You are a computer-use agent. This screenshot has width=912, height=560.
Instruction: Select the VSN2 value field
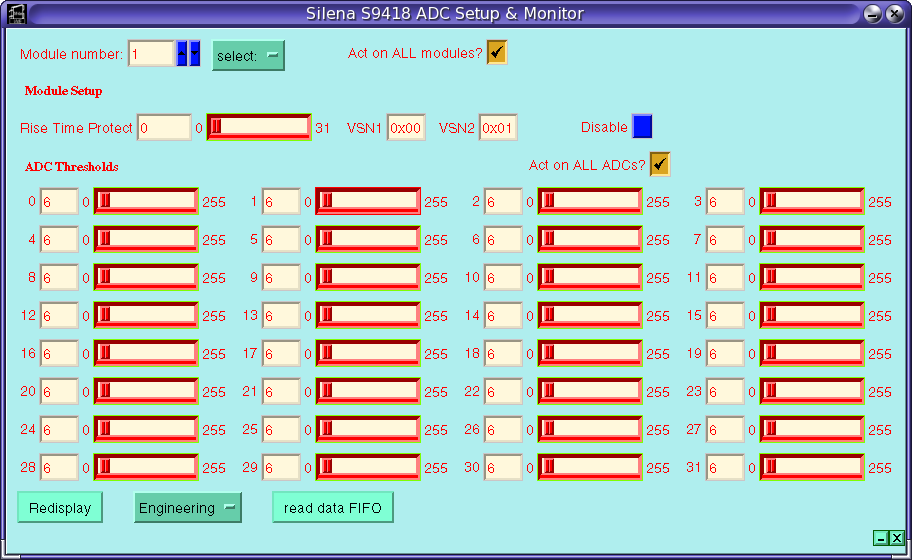pos(498,128)
